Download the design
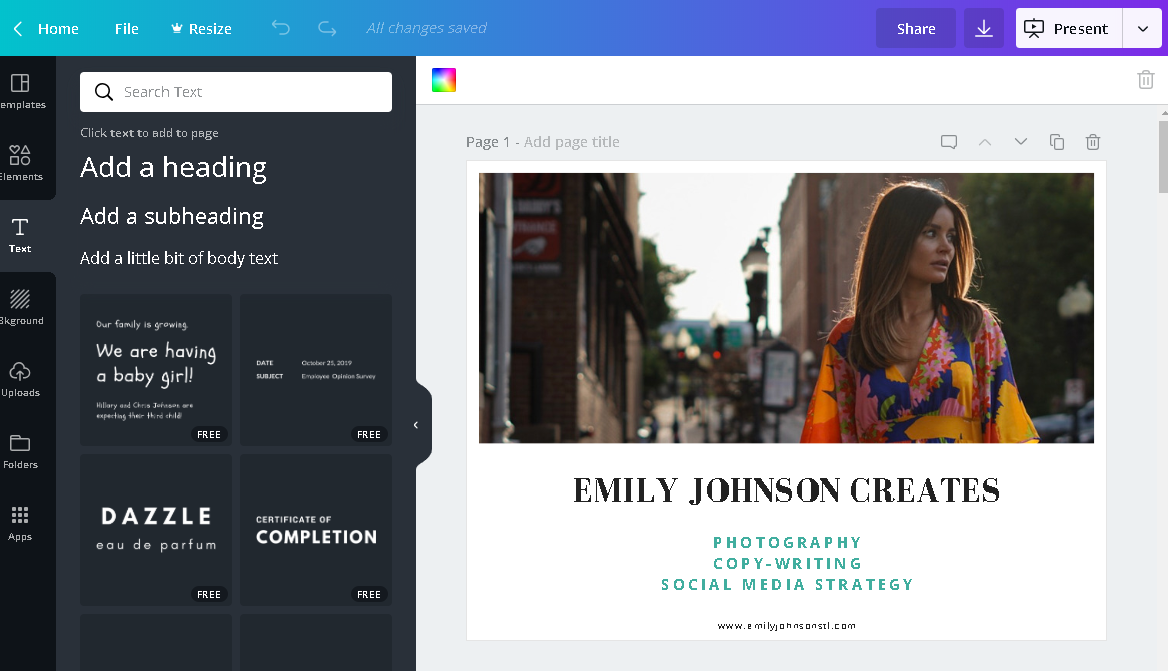The image size is (1168, 671). point(983,28)
